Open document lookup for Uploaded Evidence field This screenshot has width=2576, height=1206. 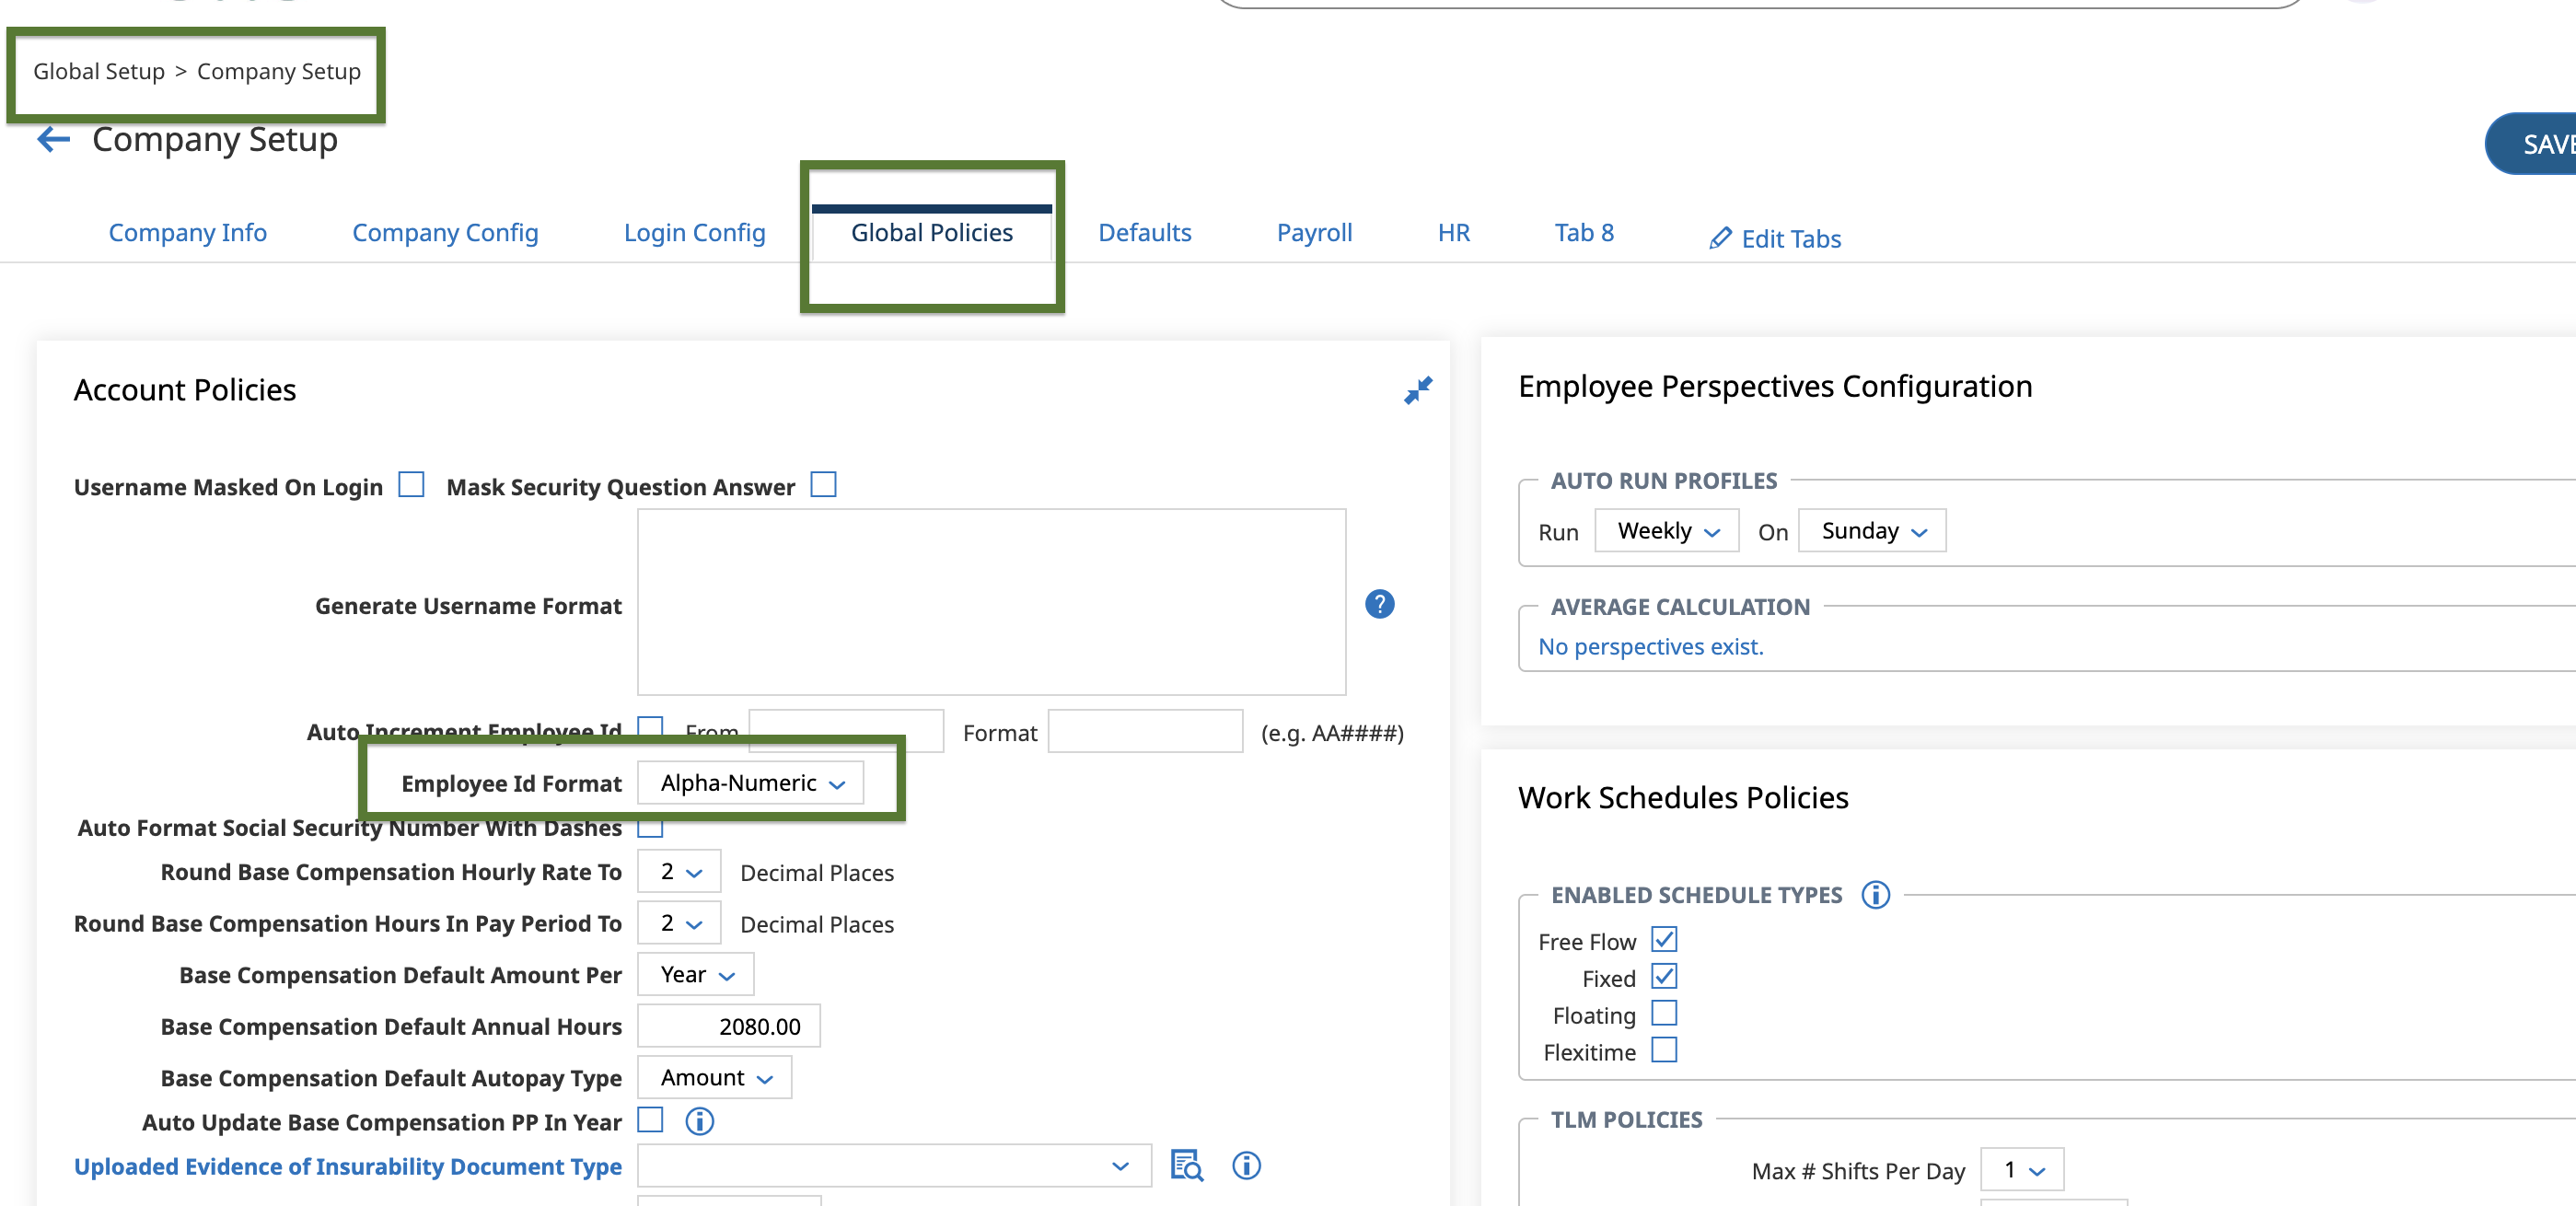1186,1165
